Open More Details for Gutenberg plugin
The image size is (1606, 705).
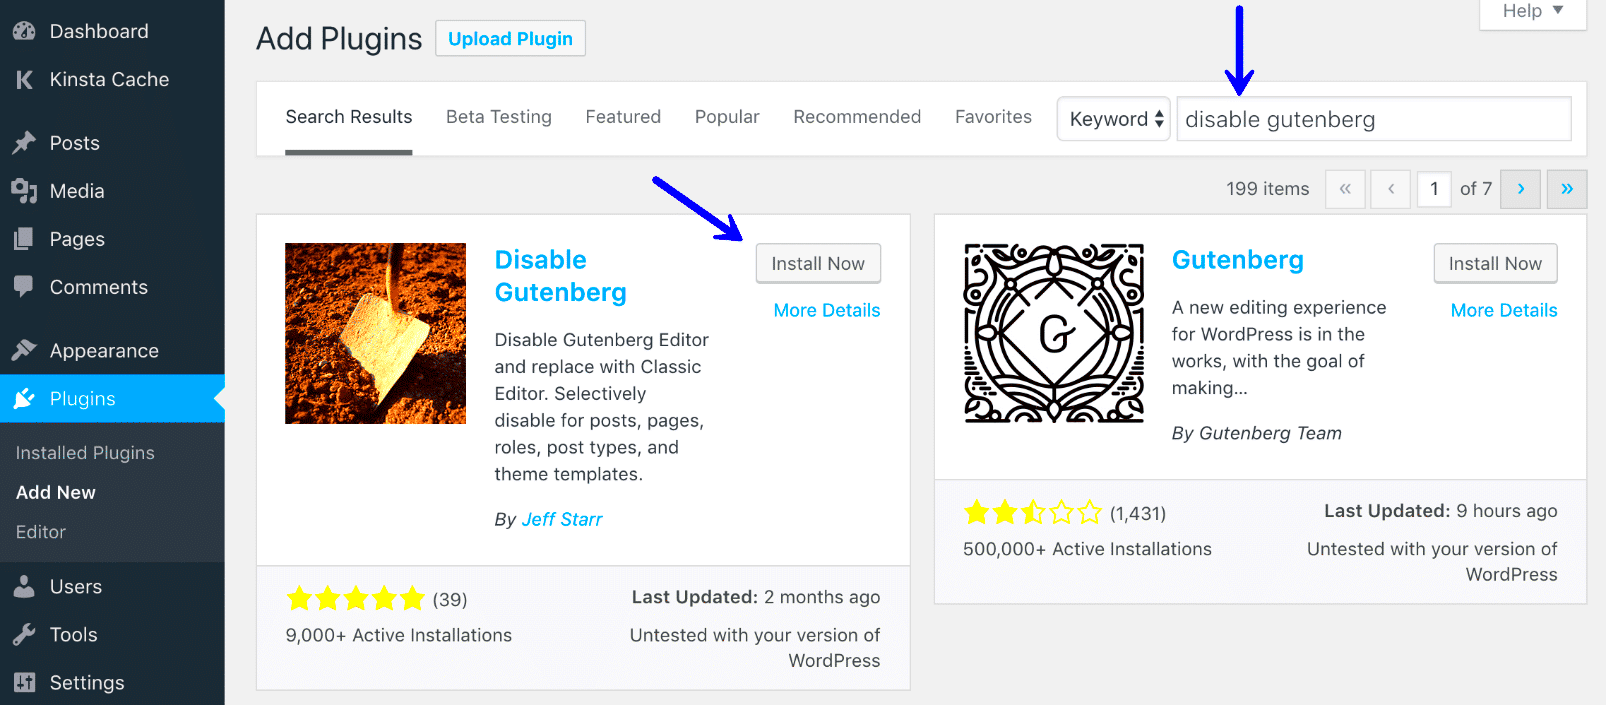(x=1504, y=311)
